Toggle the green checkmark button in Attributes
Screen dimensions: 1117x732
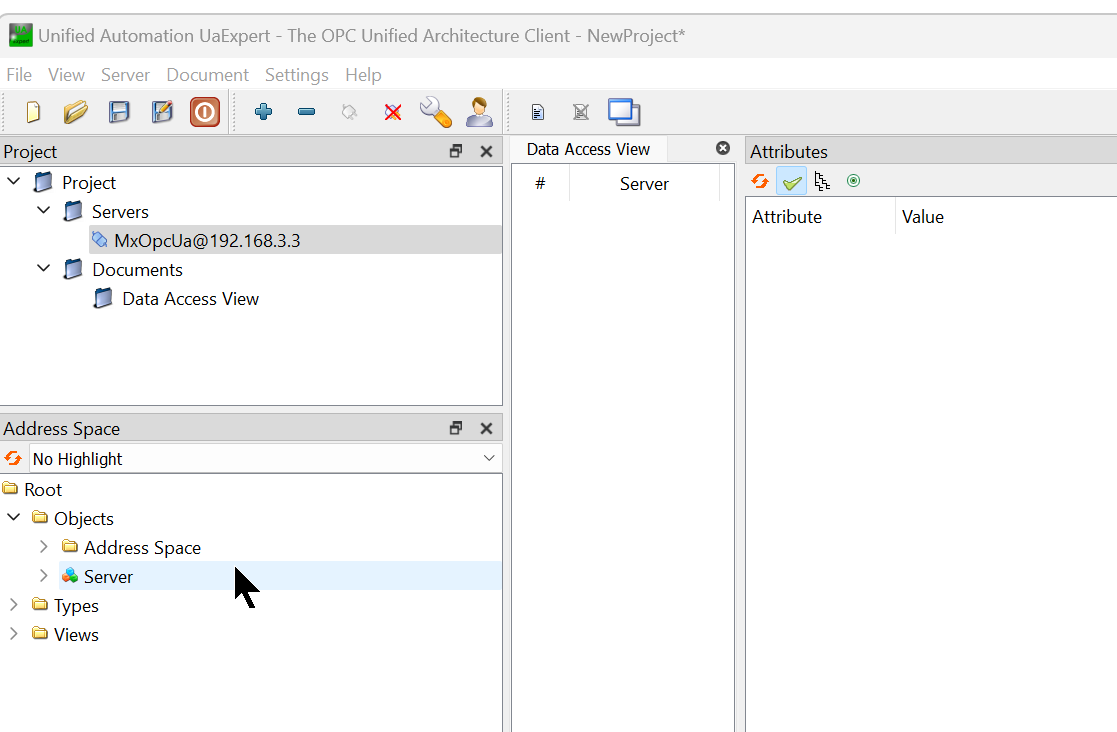[791, 182]
